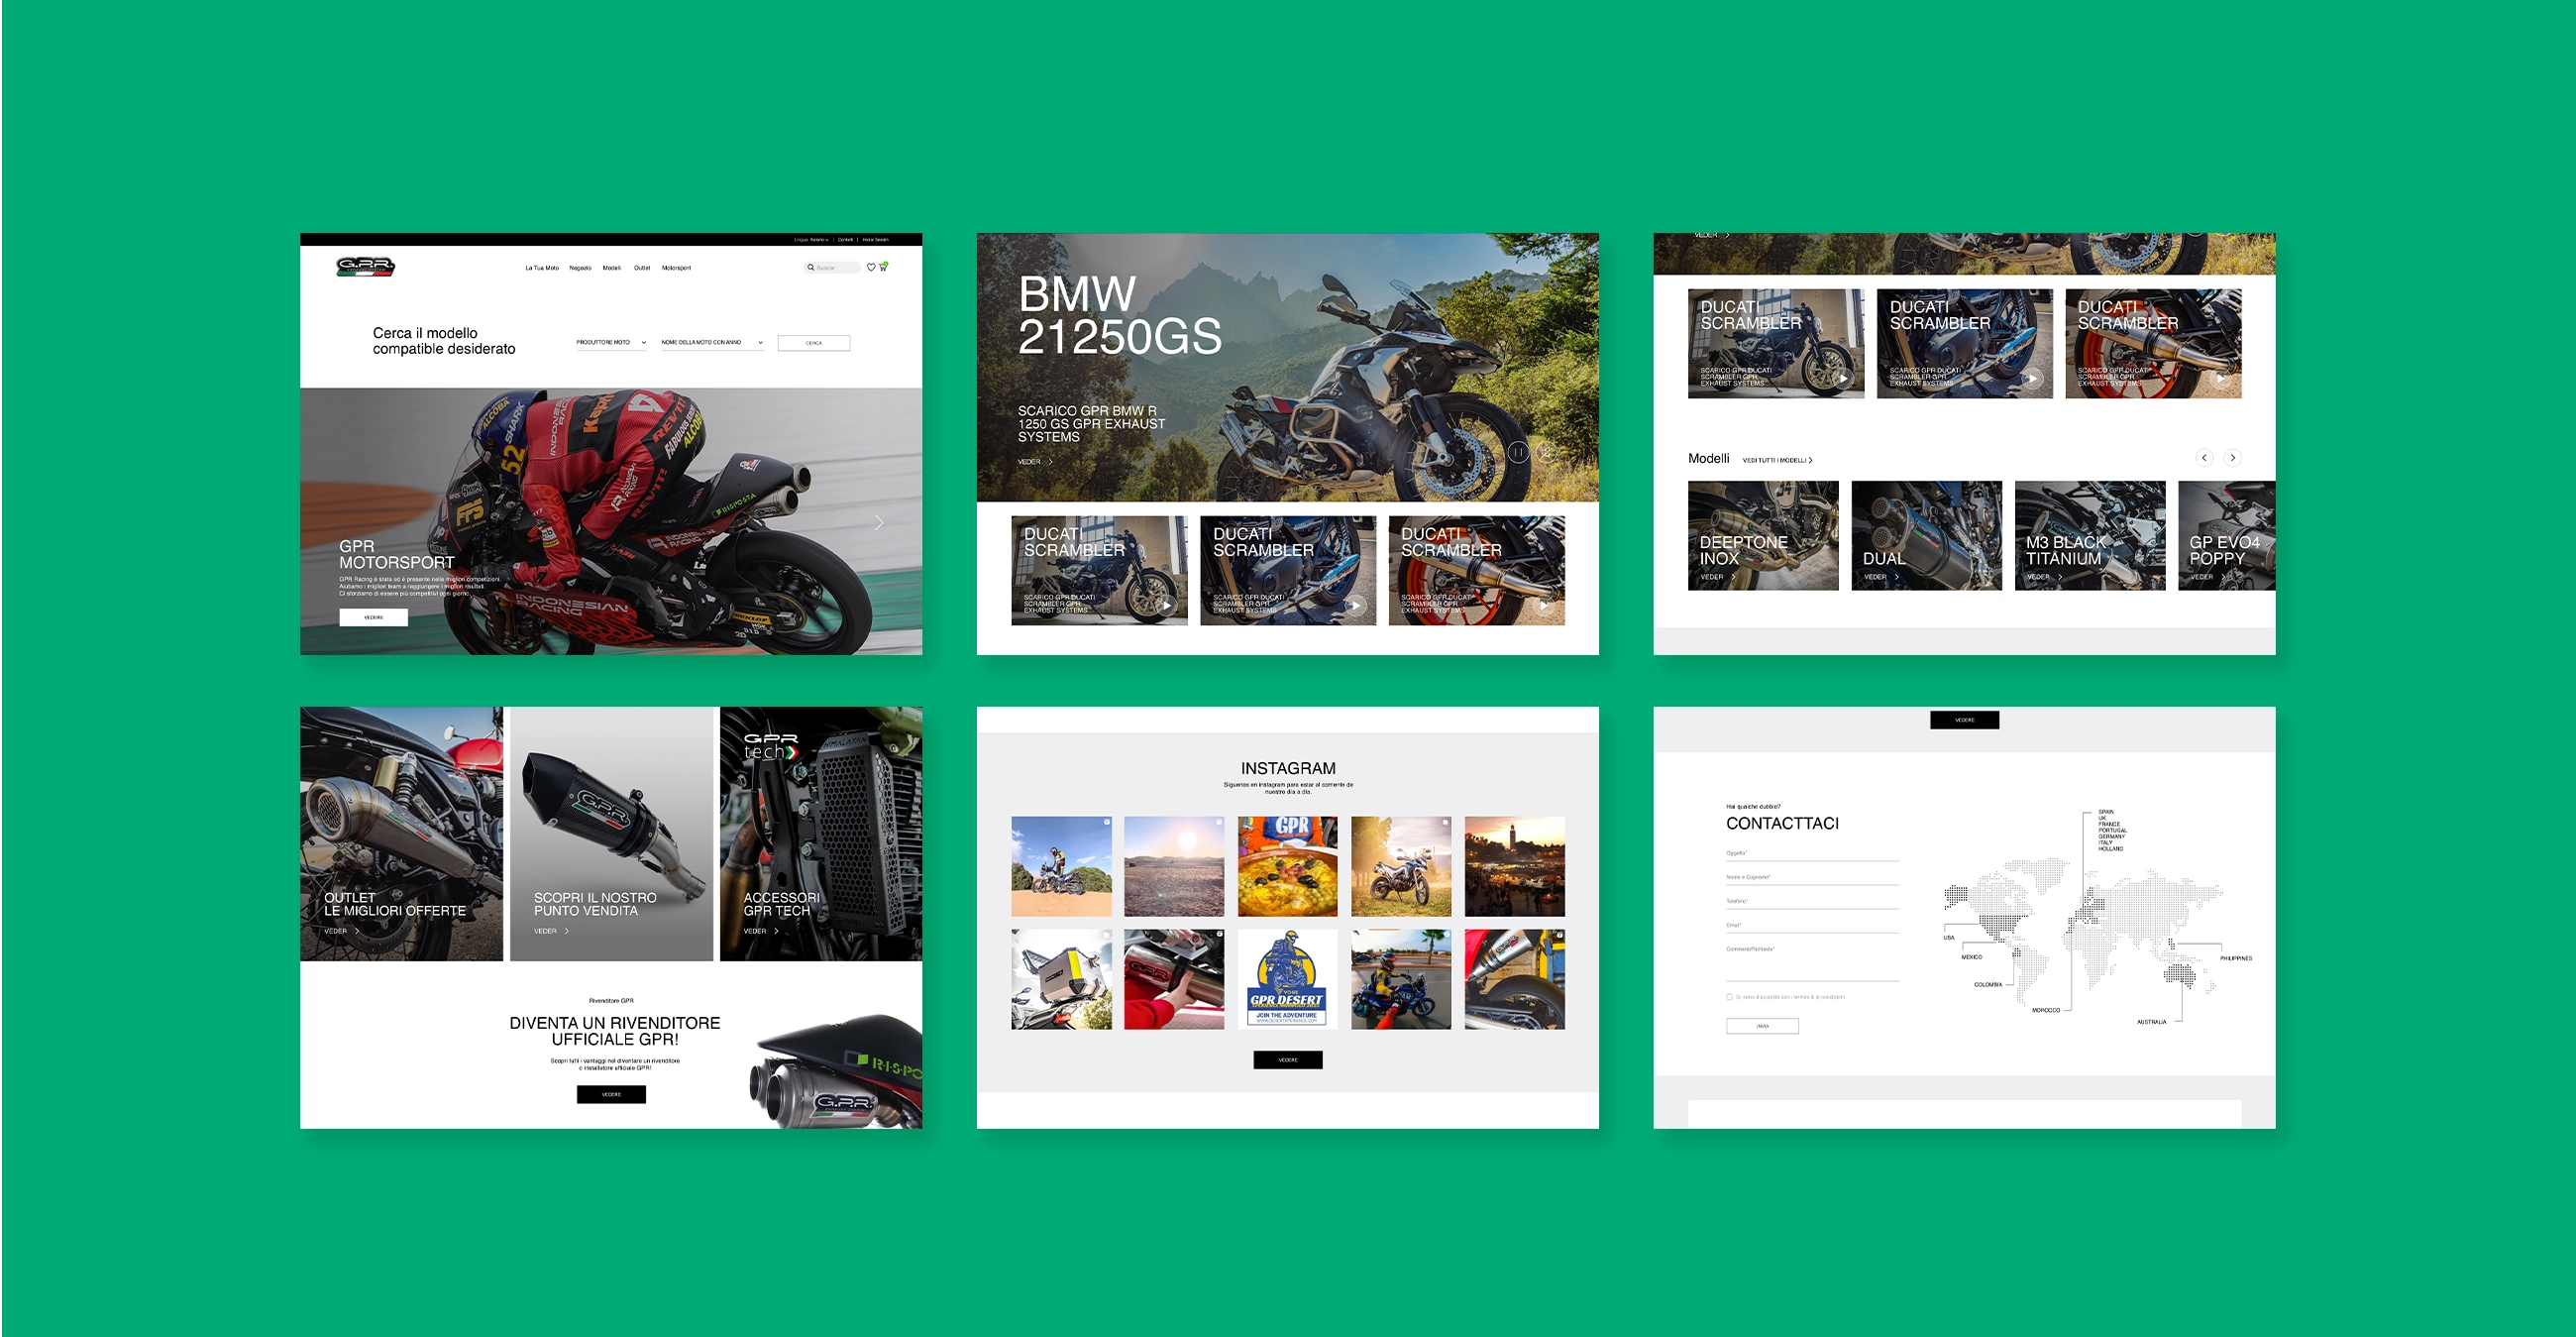Open the blue racing rider Instagram post

(x=1401, y=980)
